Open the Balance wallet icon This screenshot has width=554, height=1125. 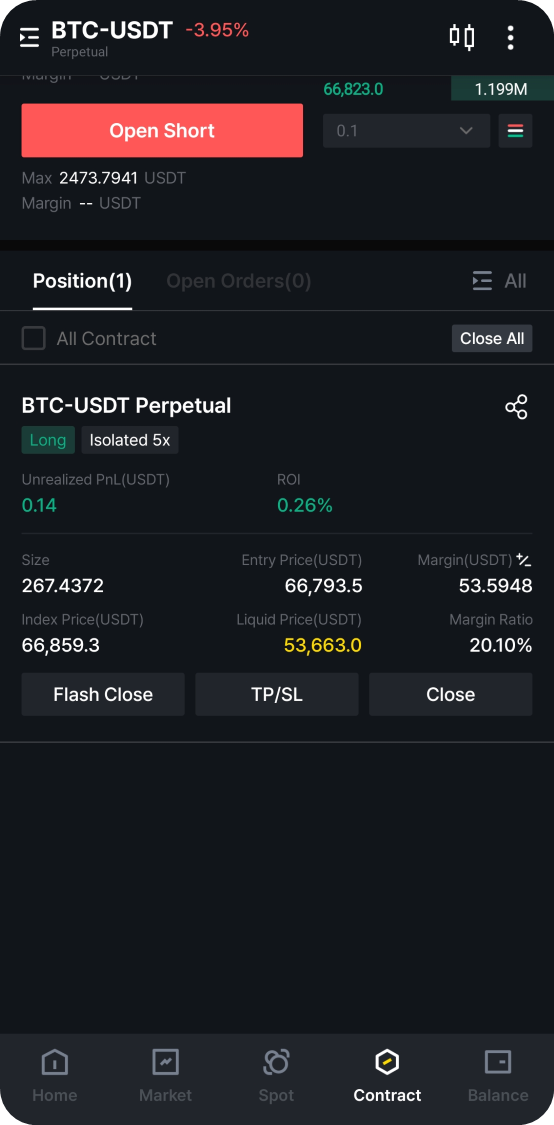[497, 1061]
